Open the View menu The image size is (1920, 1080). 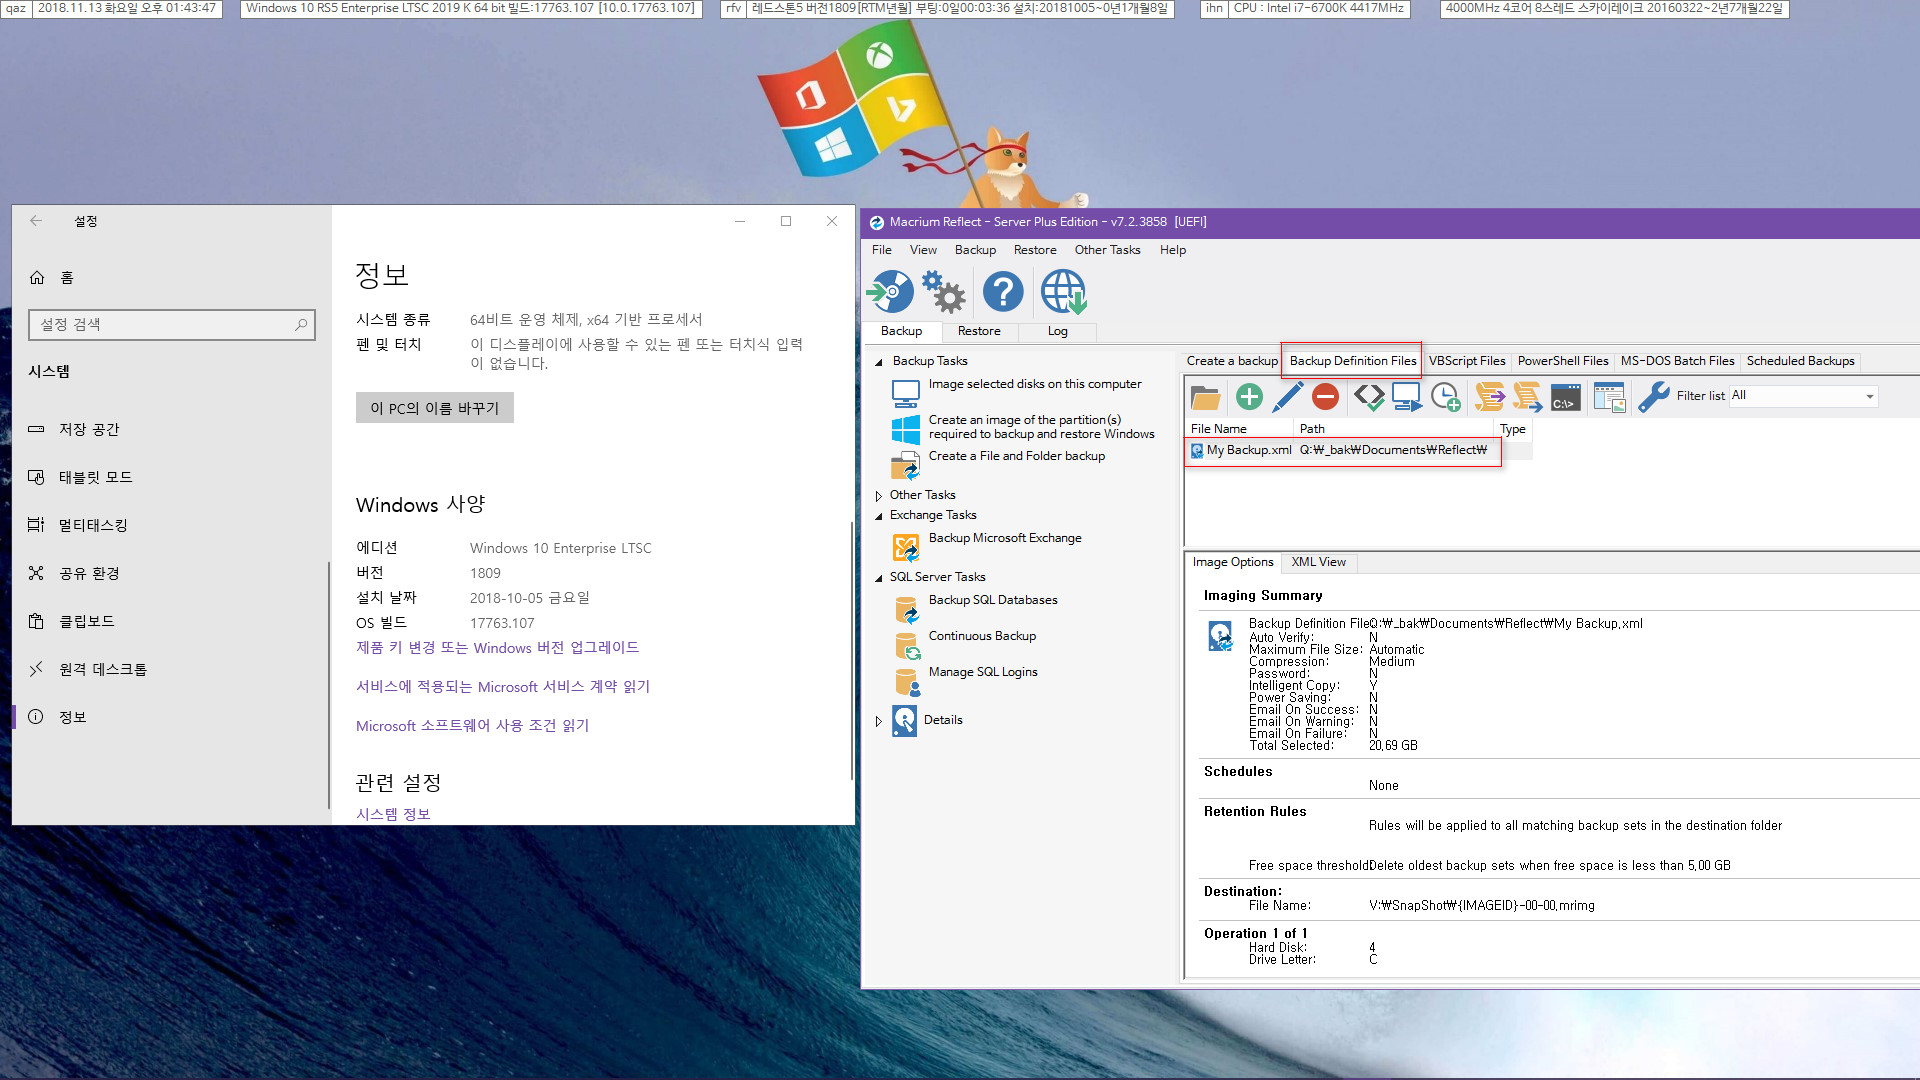point(923,250)
